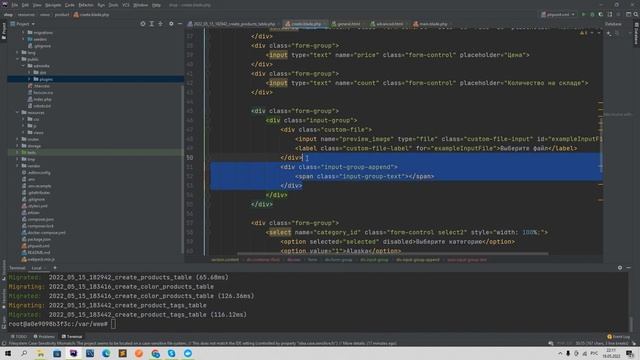Image resolution: width=640 pixels, height=360 pixels.
Task: Open the Project view dropdown
Action: 23,24
